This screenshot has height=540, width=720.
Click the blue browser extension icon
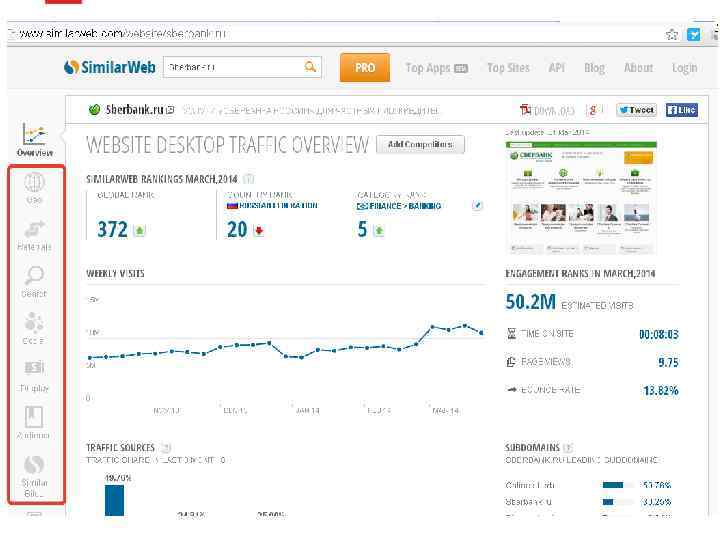click(693, 34)
